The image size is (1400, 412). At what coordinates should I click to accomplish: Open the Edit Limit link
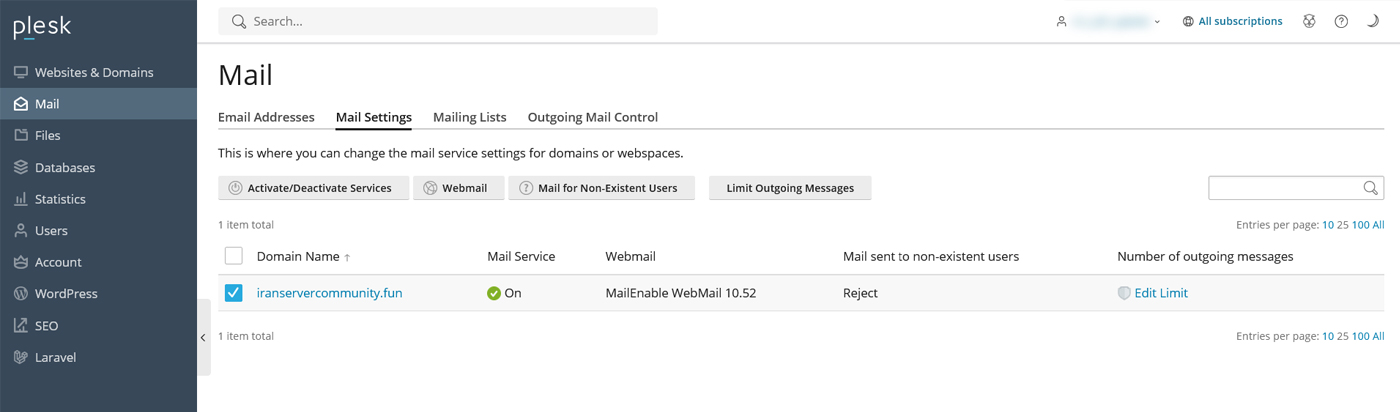(1160, 293)
